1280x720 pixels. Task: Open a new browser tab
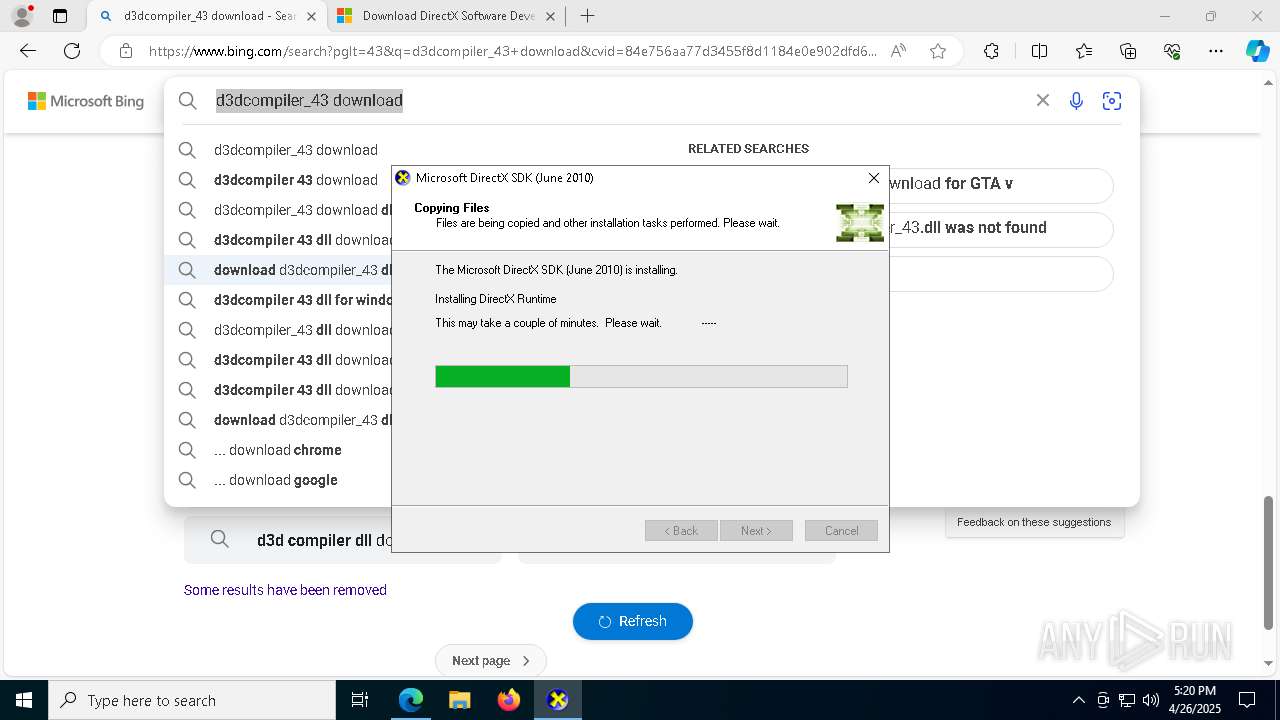(588, 16)
